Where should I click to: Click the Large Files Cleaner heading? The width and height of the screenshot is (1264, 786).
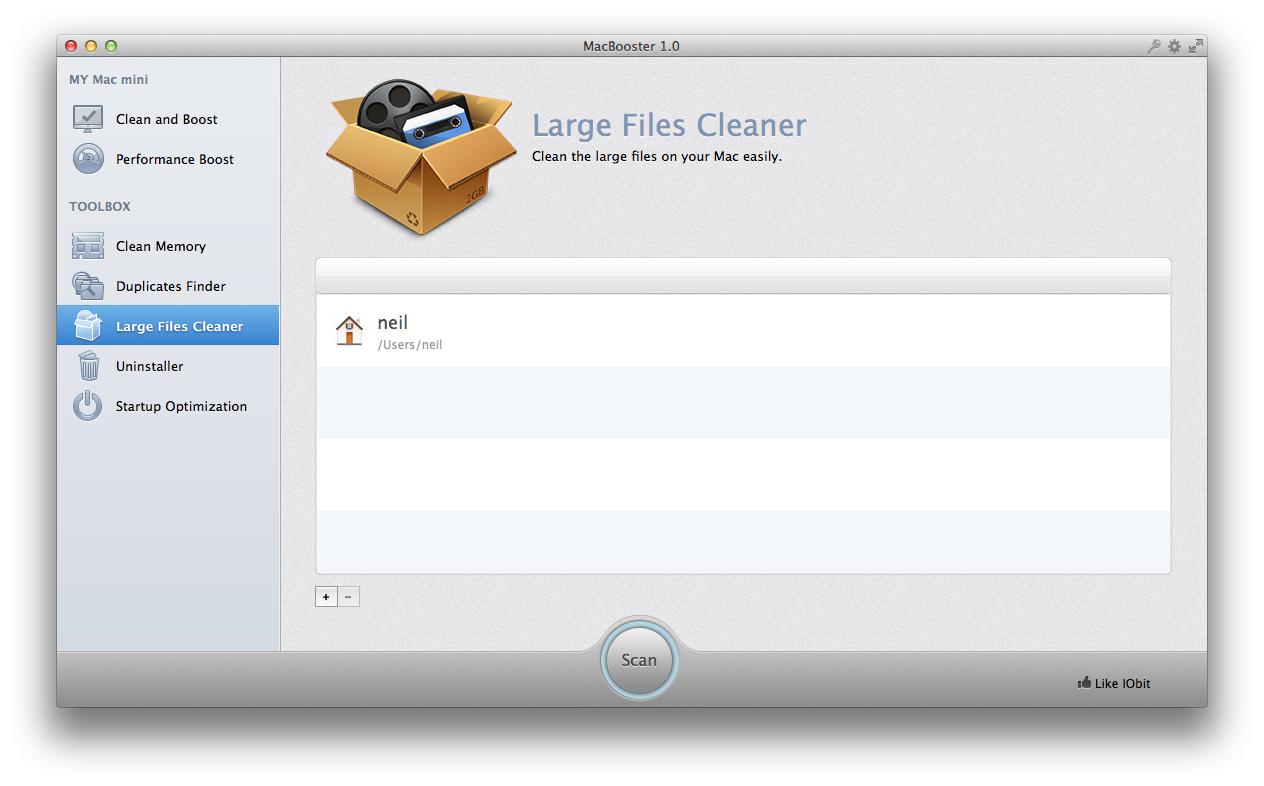669,125
